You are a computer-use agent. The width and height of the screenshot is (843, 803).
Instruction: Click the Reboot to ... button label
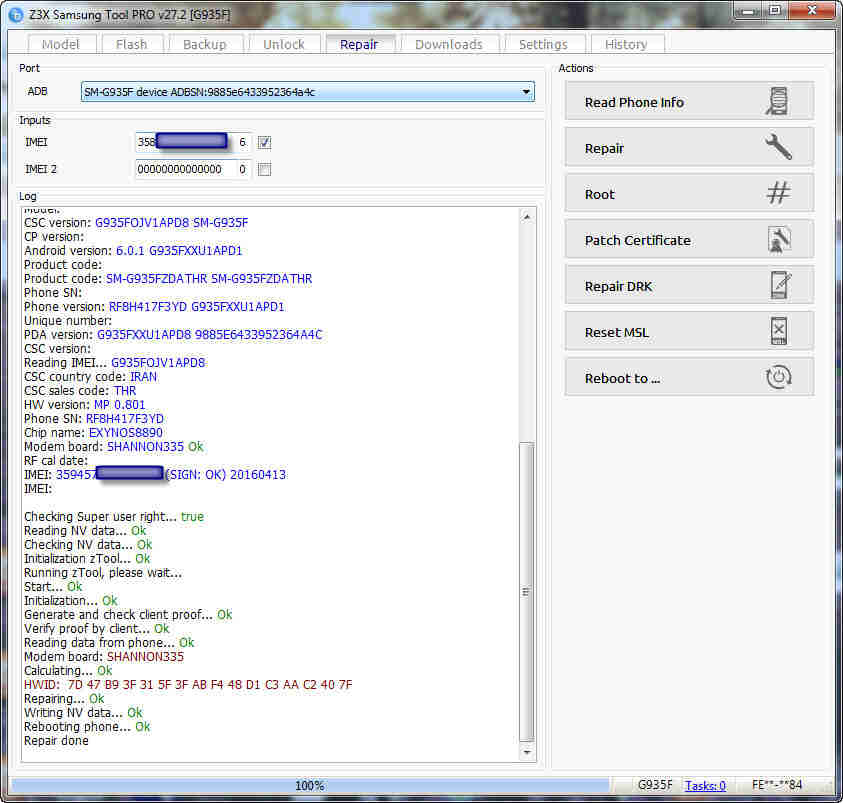(622, 378)
